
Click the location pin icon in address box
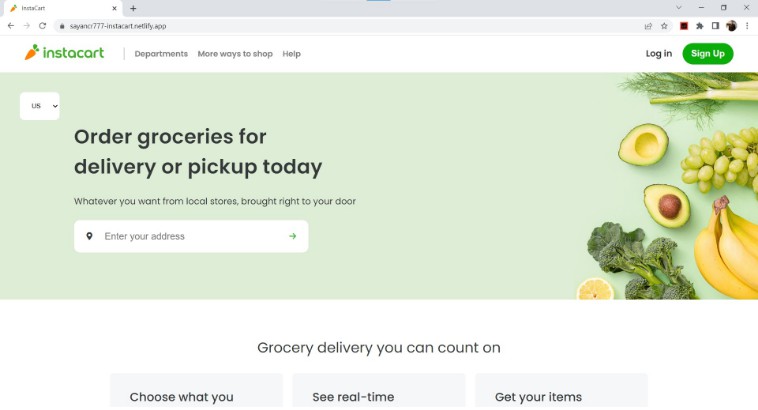[x=89, y=236]
